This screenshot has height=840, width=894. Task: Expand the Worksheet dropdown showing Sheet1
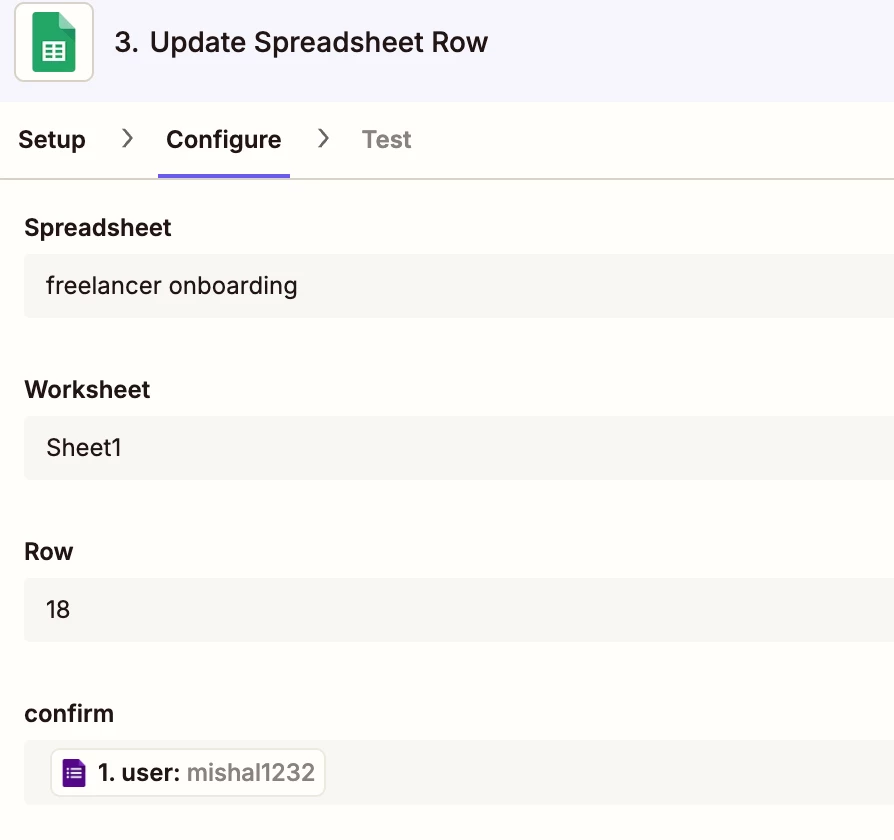(458, 448)
